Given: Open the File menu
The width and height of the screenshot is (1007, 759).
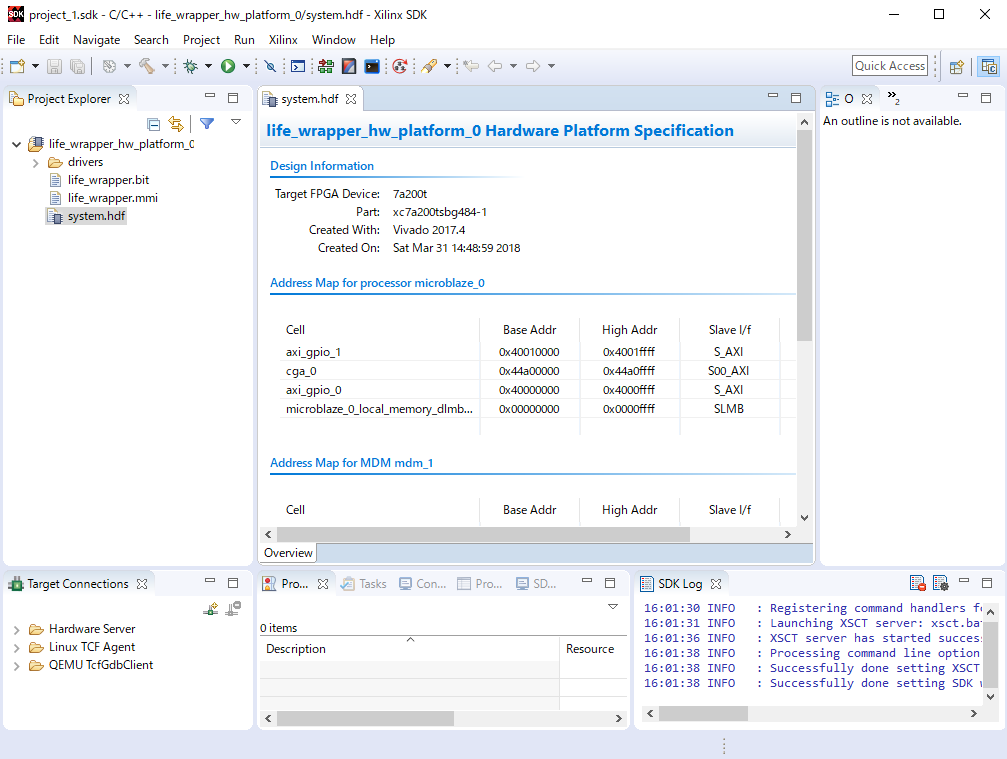Looking at the screenshot, I should (16, 40).
